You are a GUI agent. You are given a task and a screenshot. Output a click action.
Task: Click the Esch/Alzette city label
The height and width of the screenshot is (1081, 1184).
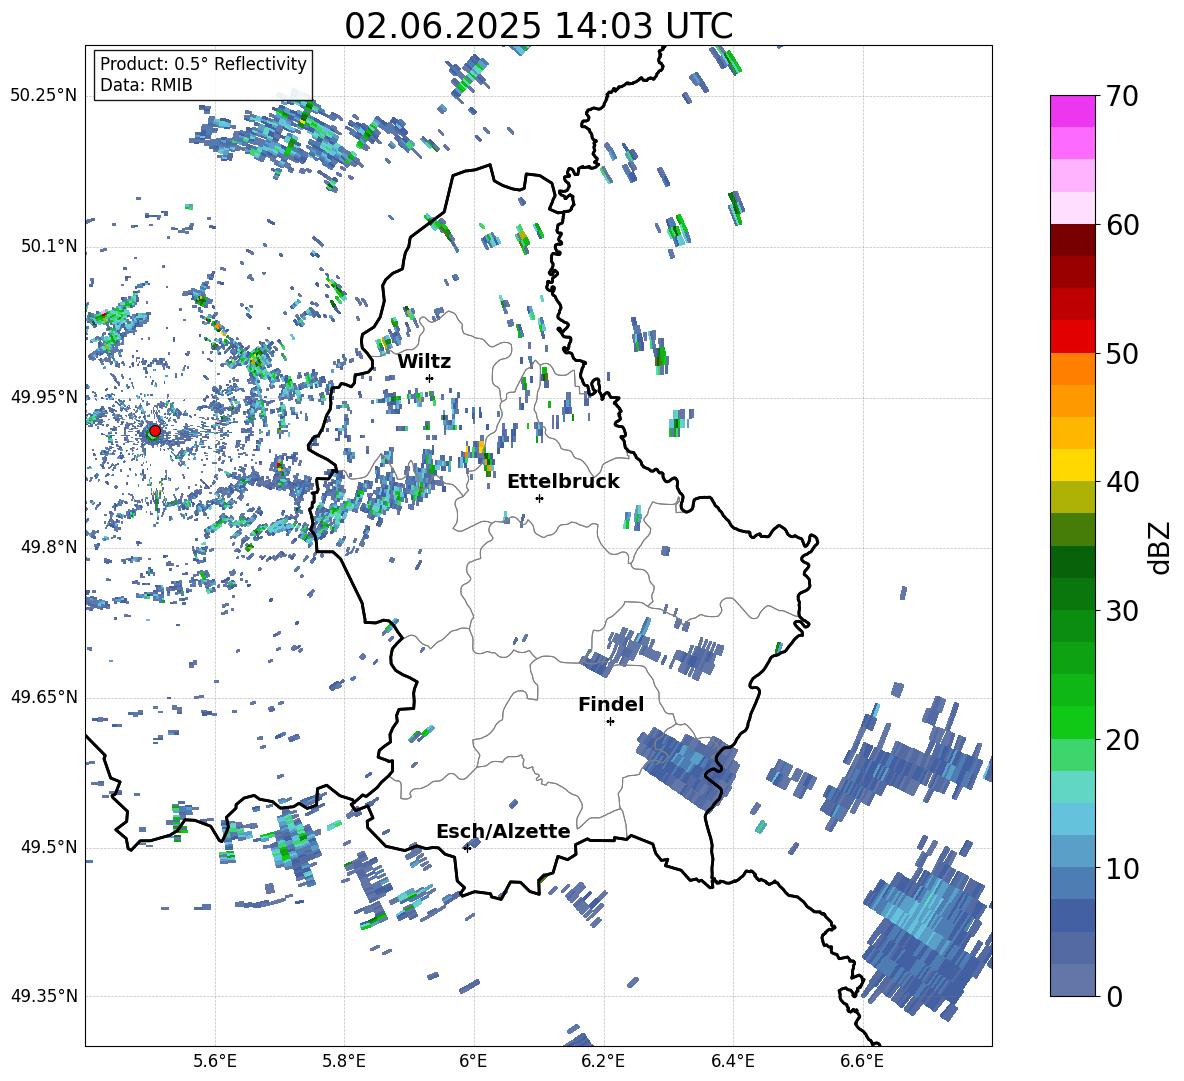[x=503, y=831]
